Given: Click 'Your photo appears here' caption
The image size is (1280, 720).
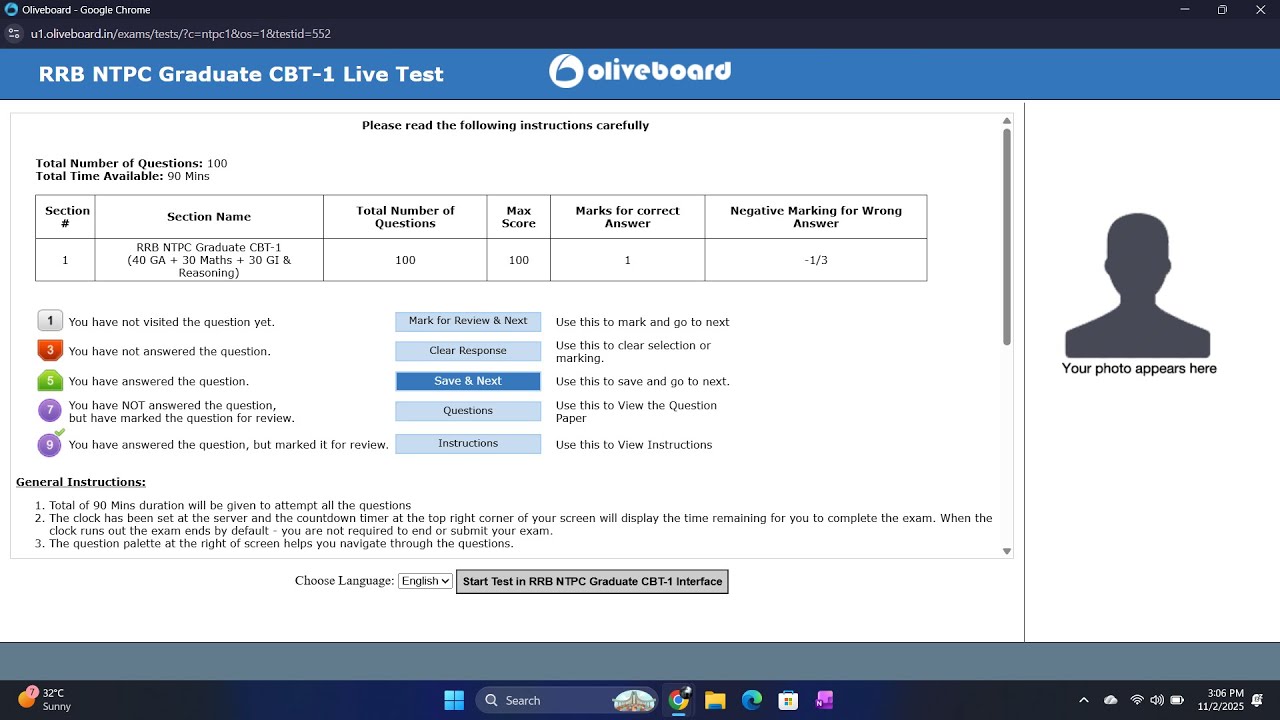Looking at the screenshot, I should [x=1139, y=368].
